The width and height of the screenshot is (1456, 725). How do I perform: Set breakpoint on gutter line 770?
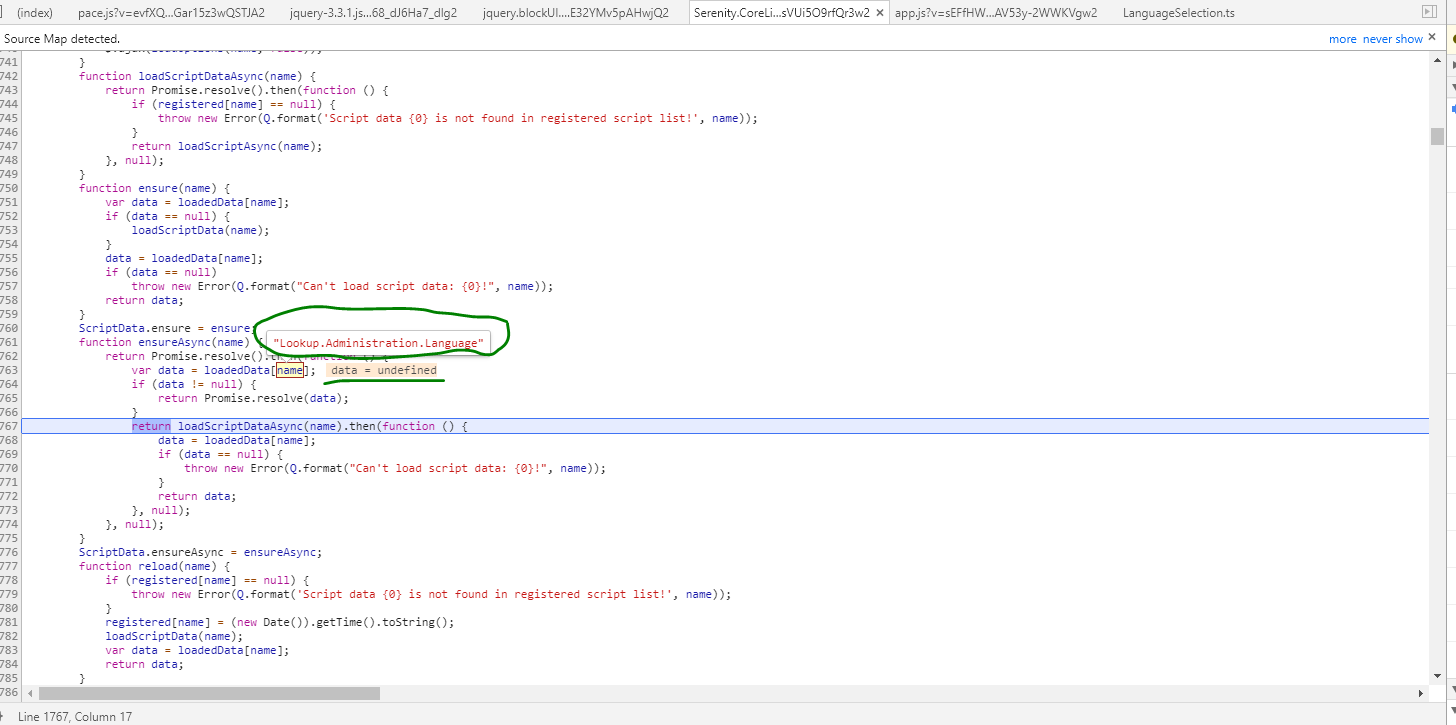[10, 468]
